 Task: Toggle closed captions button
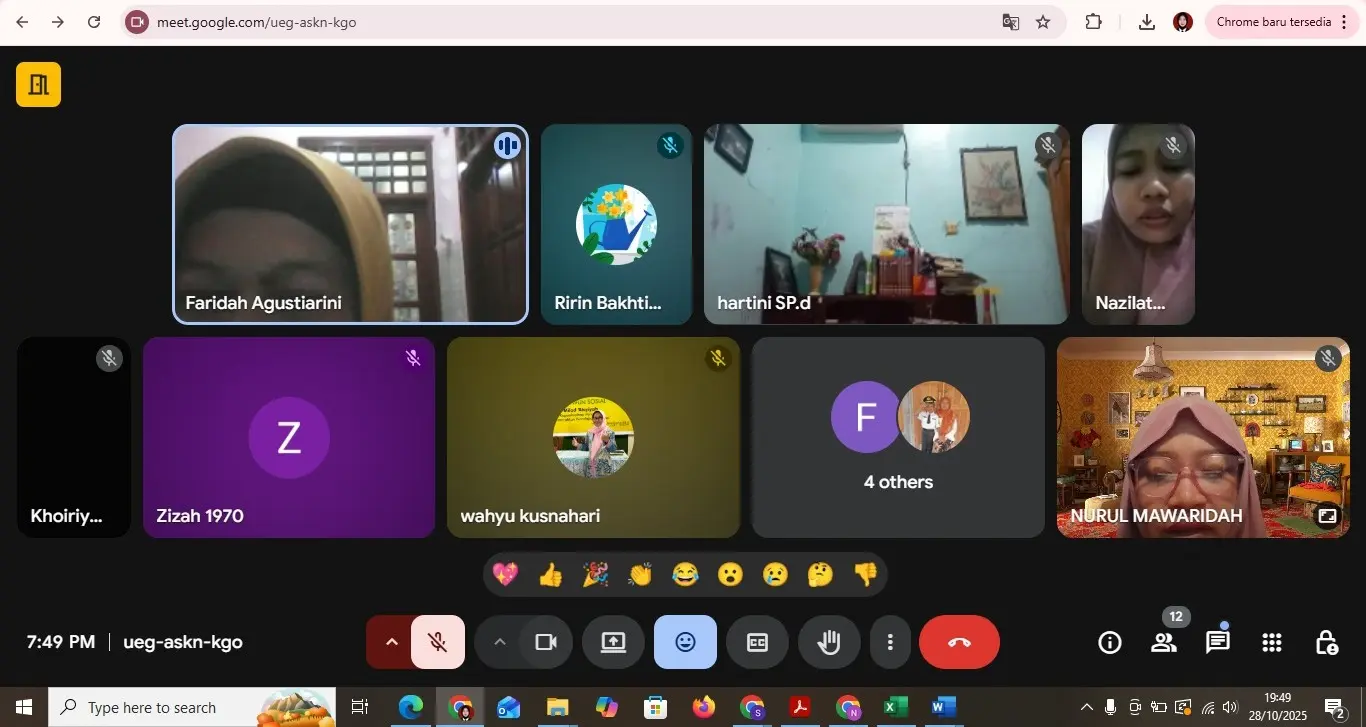tap(757, 642)
